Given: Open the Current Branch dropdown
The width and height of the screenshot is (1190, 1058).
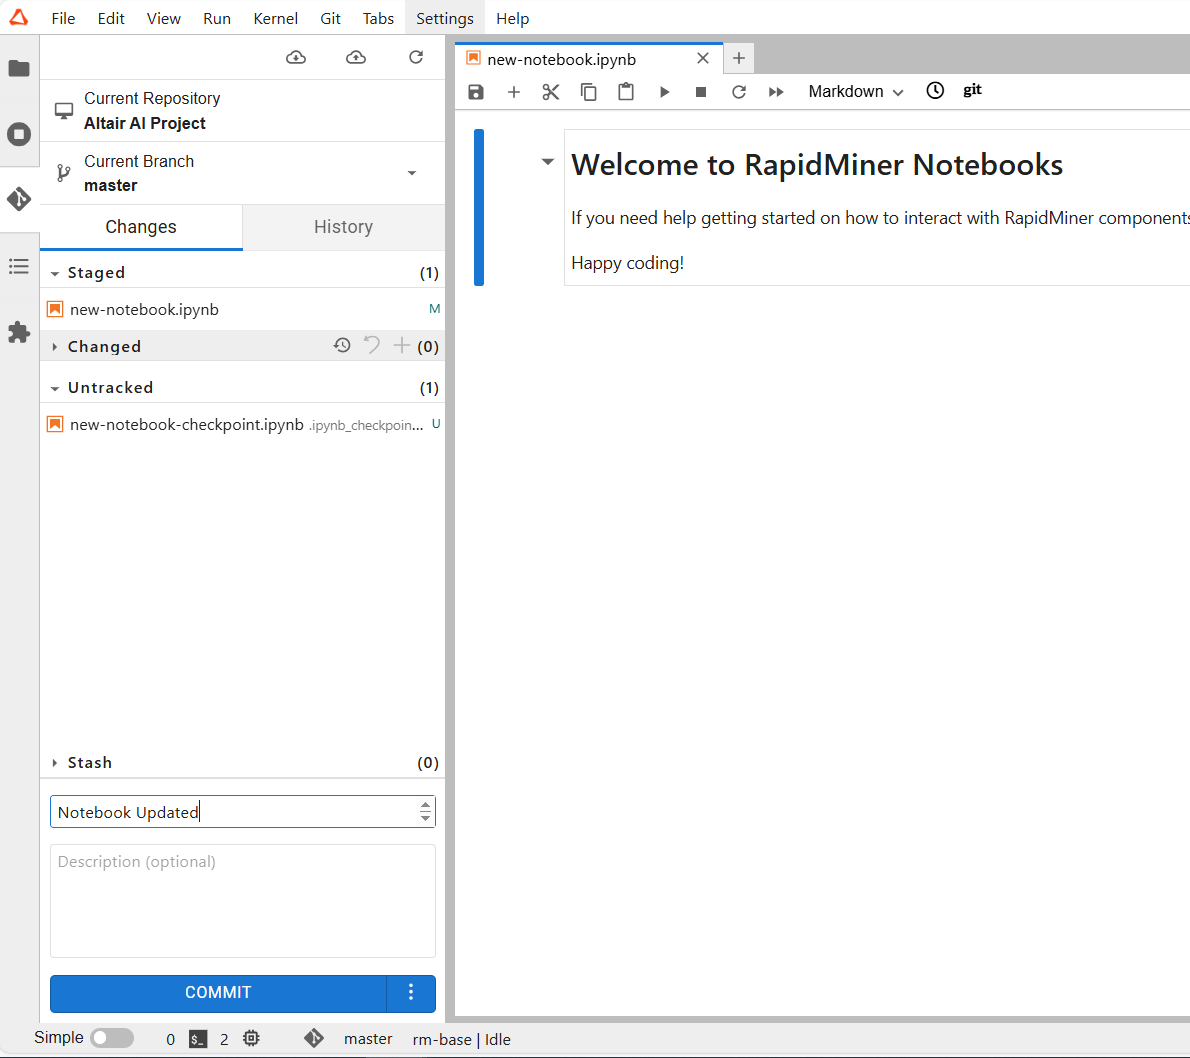Looking at the screenshot, I should coord(412,173).
